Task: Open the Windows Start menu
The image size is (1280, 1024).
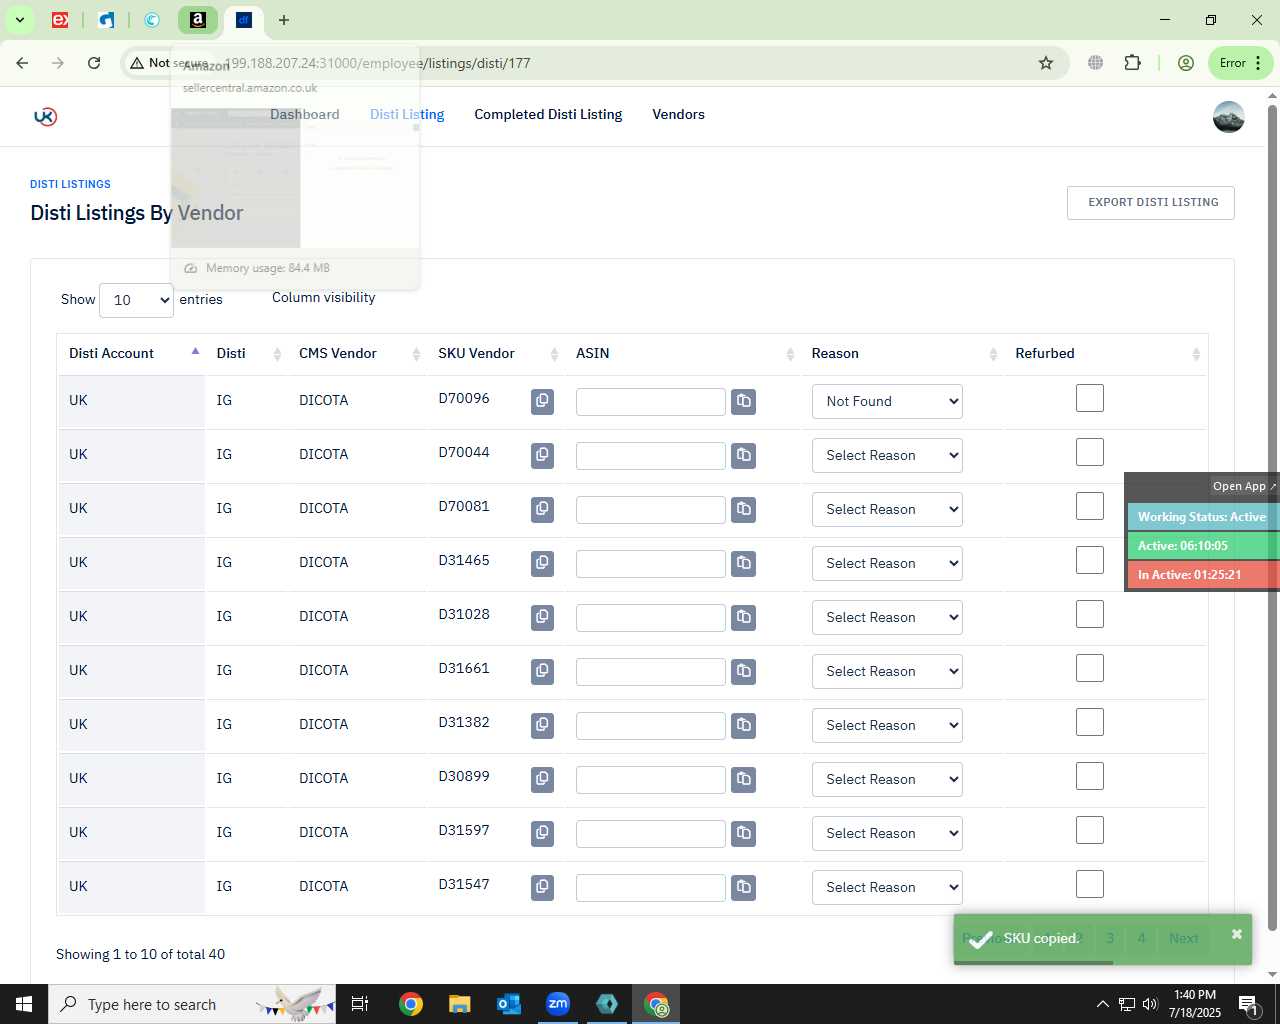Action: 24,1004
